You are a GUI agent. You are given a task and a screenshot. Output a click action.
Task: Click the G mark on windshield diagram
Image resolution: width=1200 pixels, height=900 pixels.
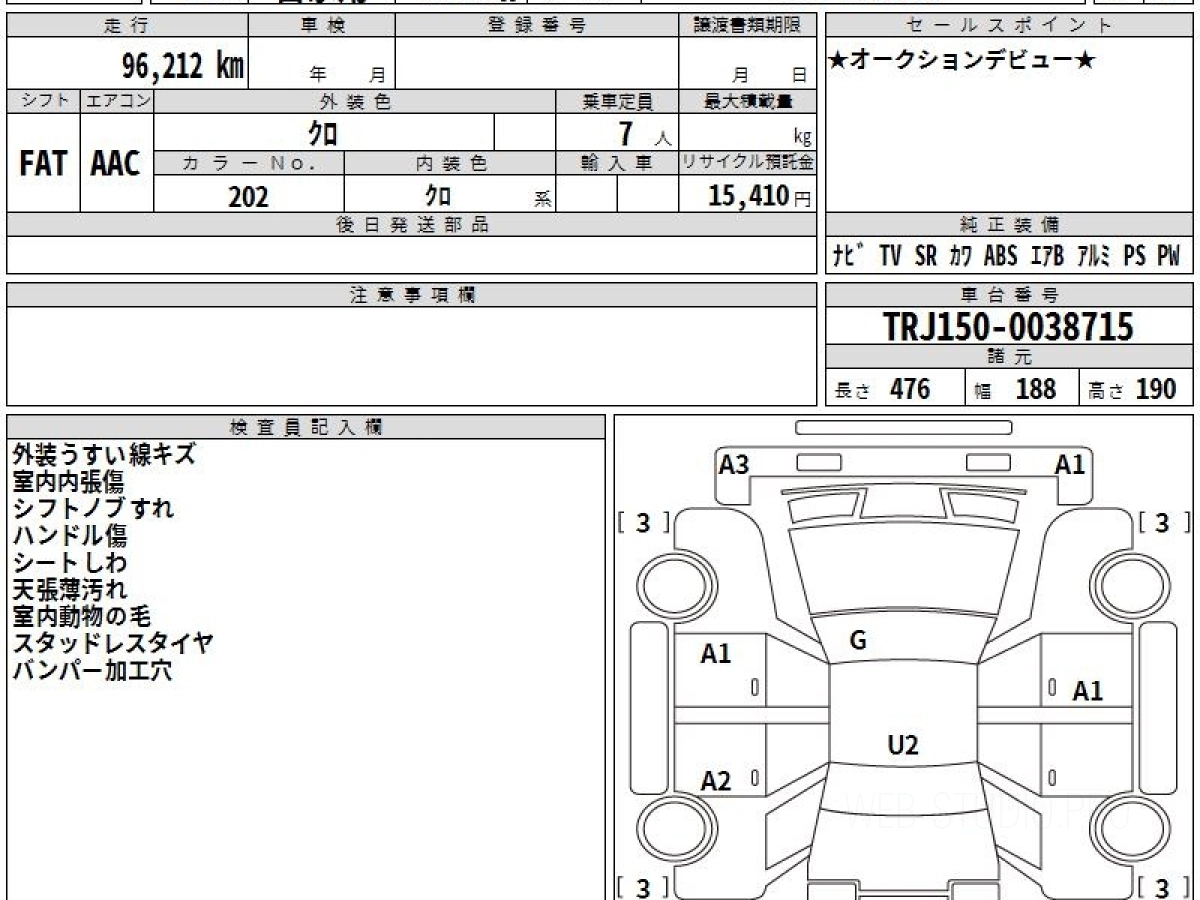point(858,641)
